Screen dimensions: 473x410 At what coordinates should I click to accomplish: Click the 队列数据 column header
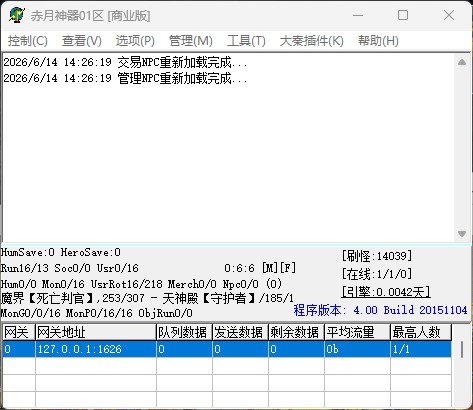[184, 332]
